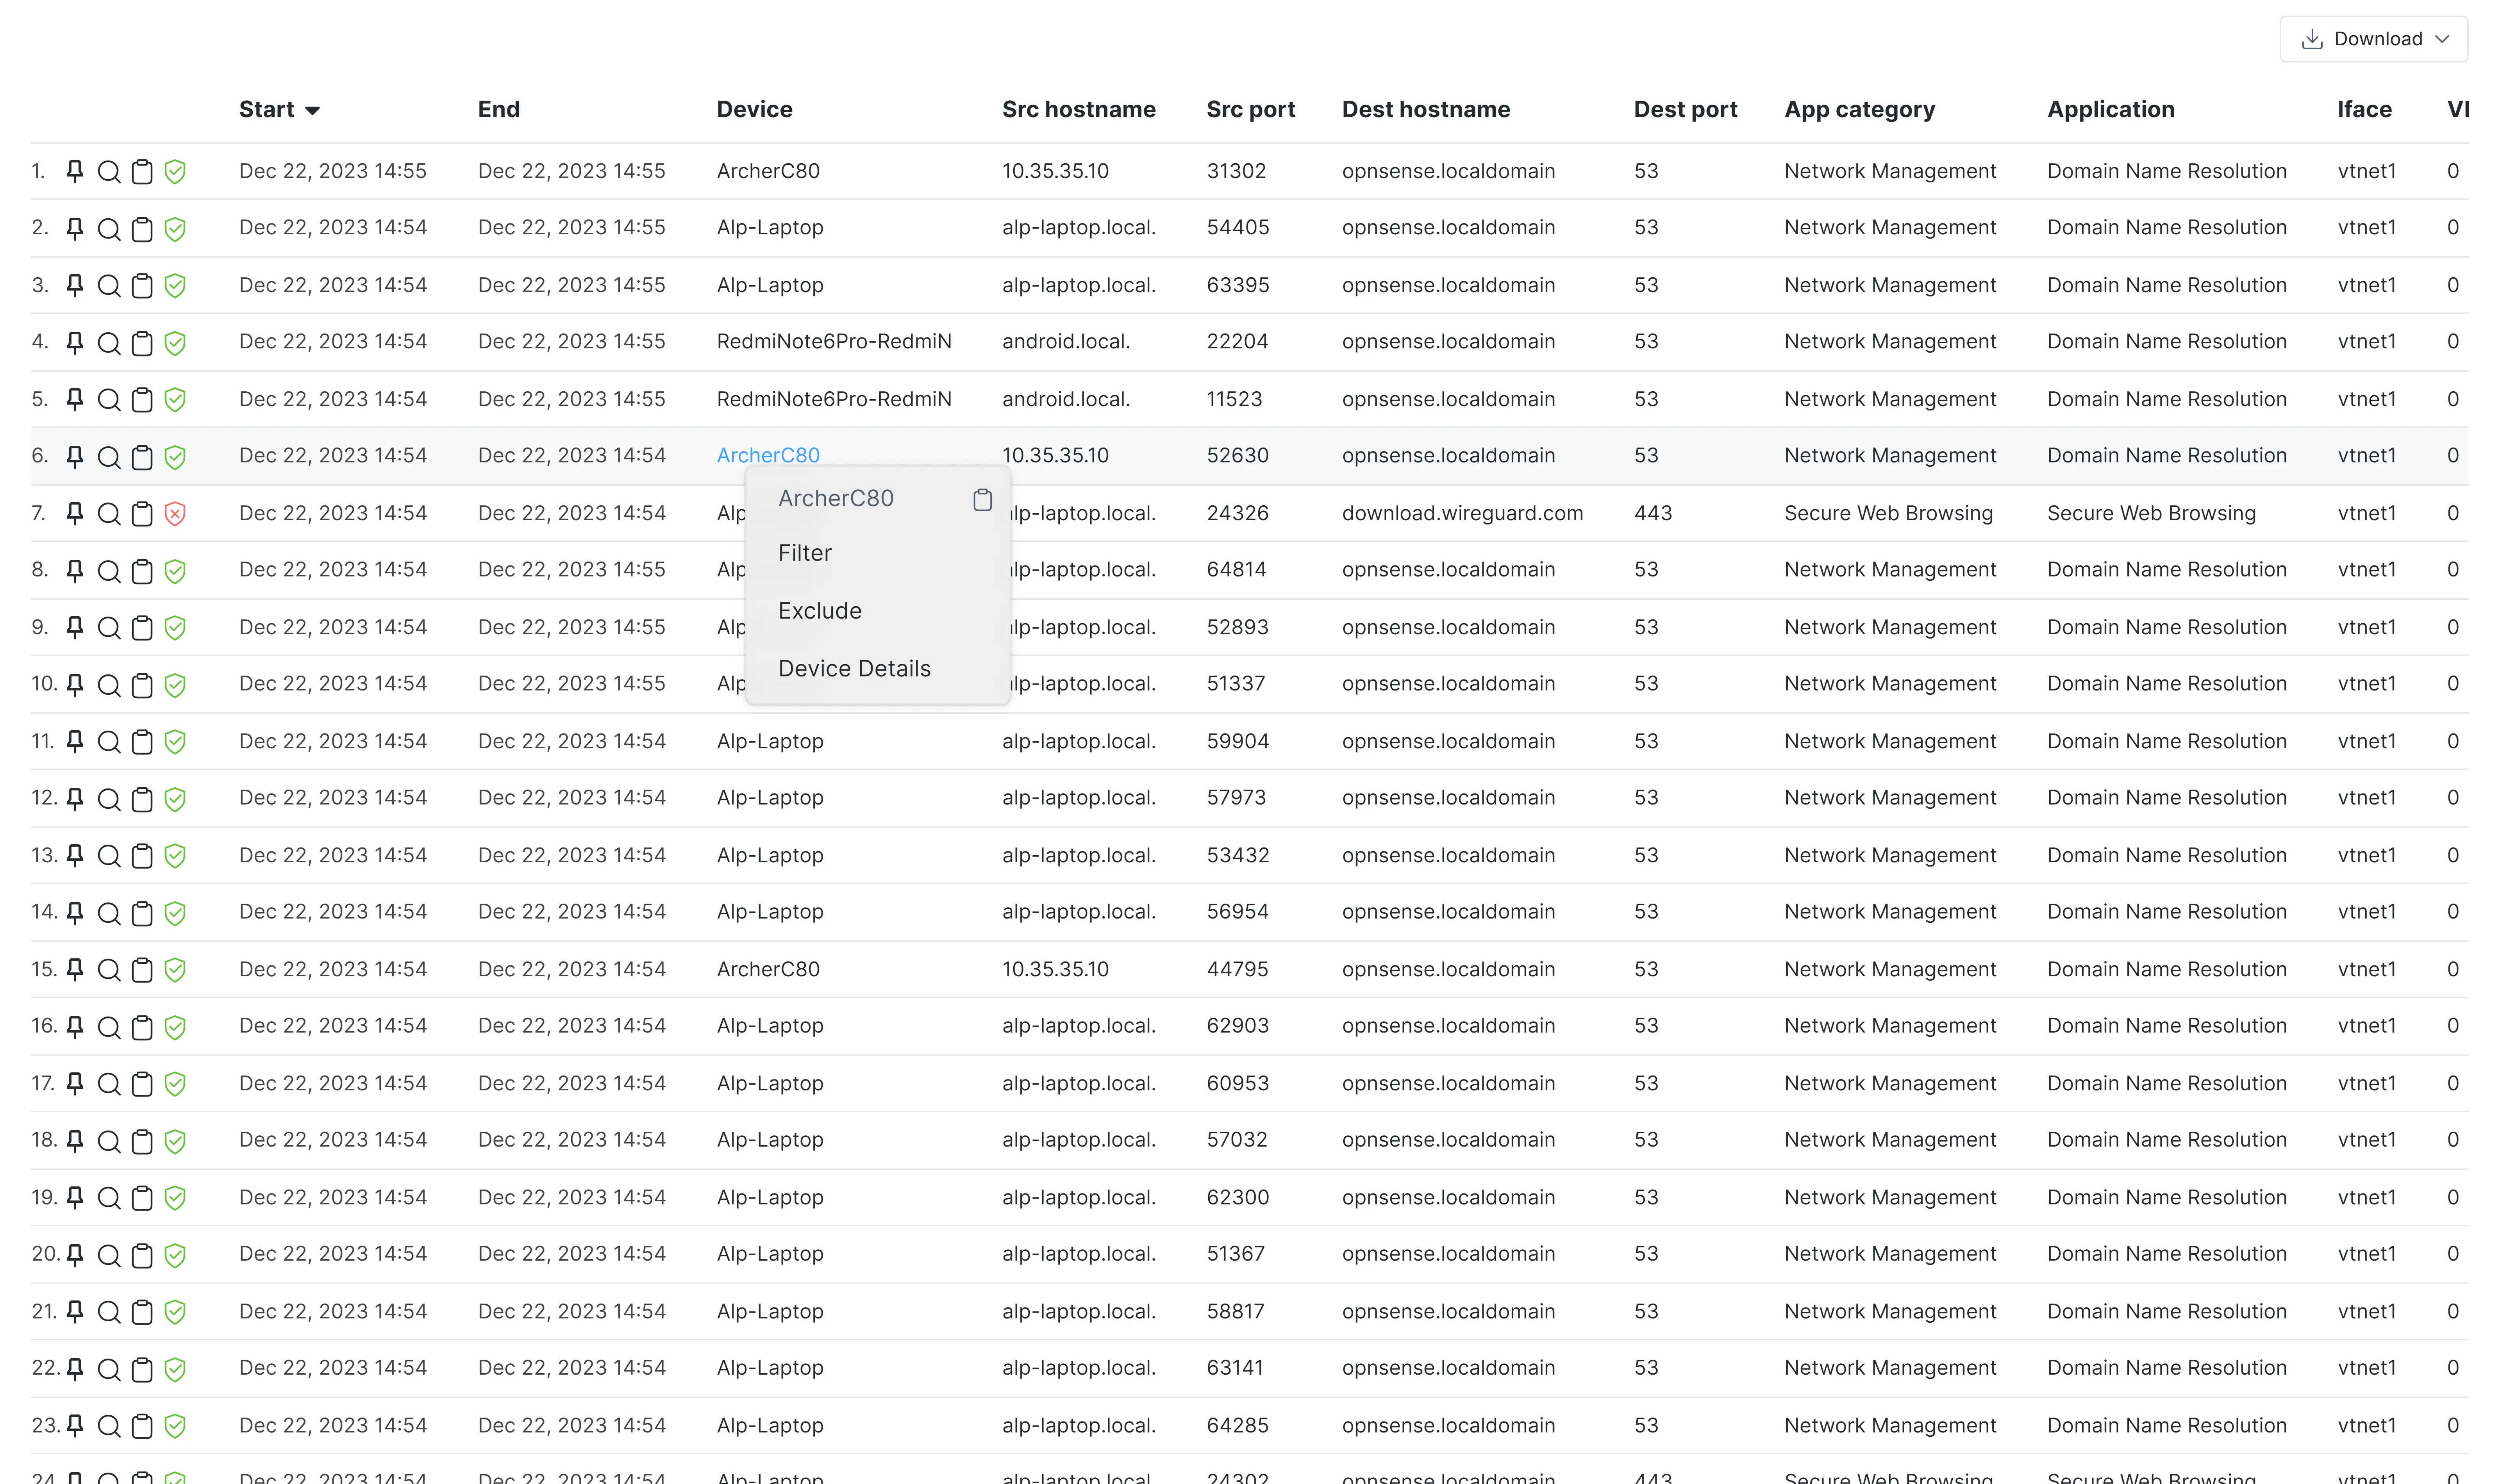Click green shield icon in row 19
Screen dimensions: 2500x1484
175,1198
